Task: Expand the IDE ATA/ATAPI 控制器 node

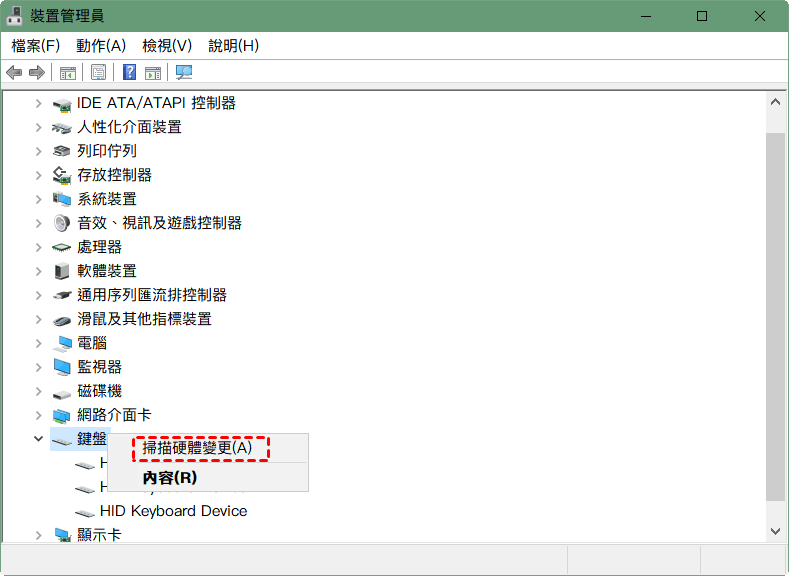Action: click(x=38, y=104)
